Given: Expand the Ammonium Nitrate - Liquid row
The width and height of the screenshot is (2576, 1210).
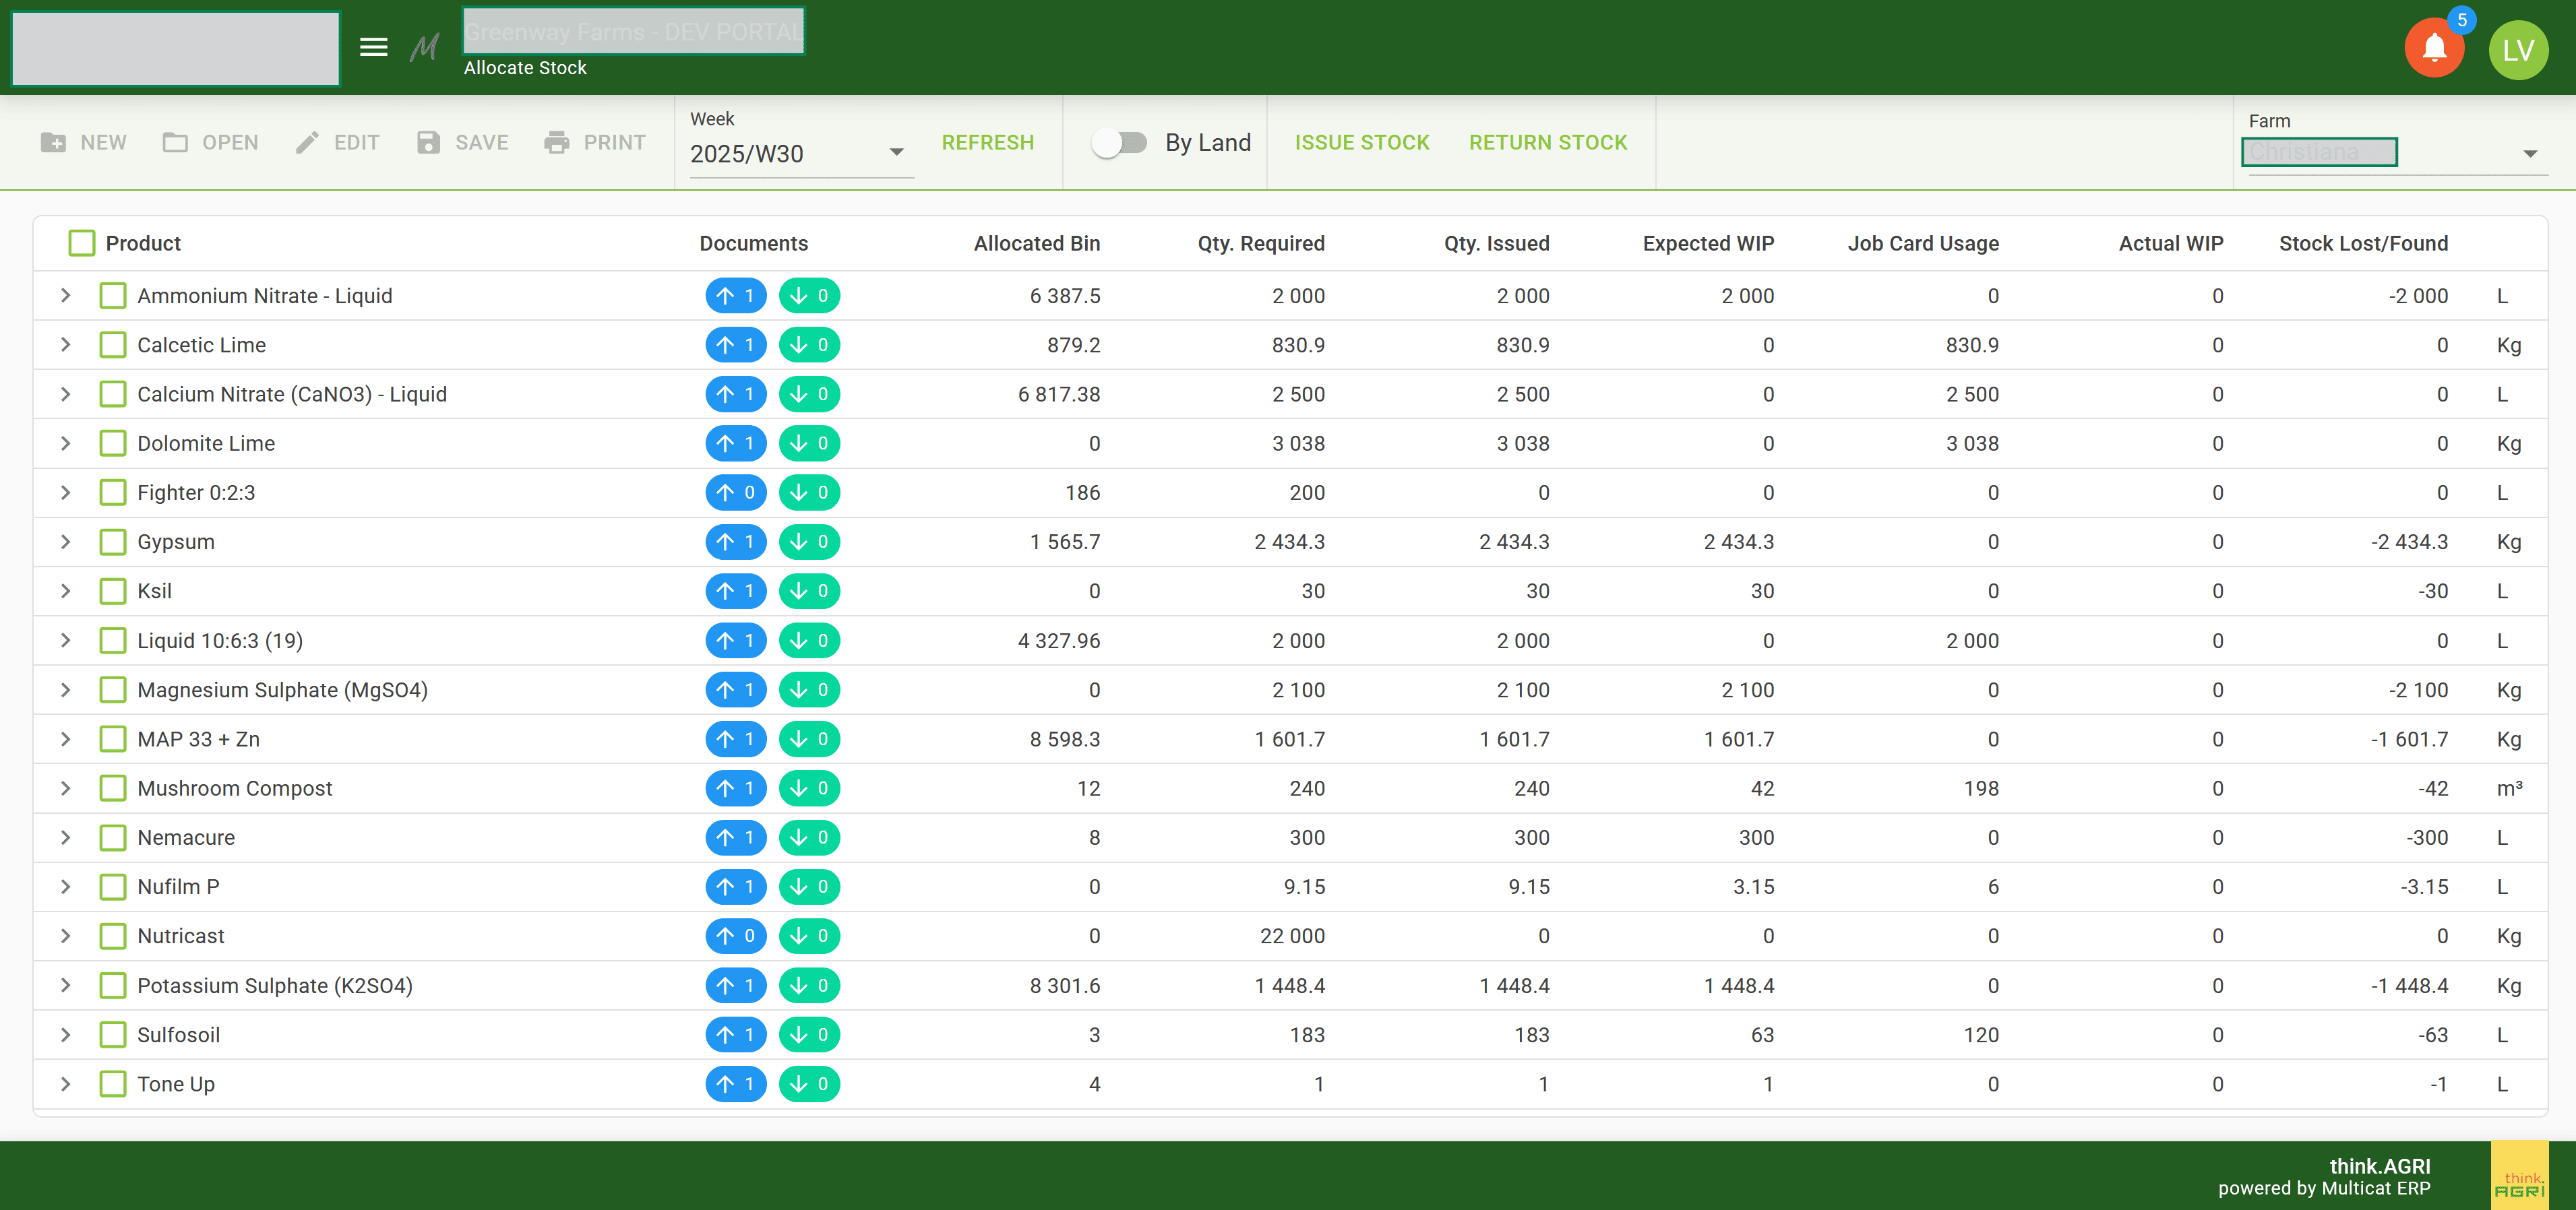Looking at the screenshot, I should (x=66, y=296).
